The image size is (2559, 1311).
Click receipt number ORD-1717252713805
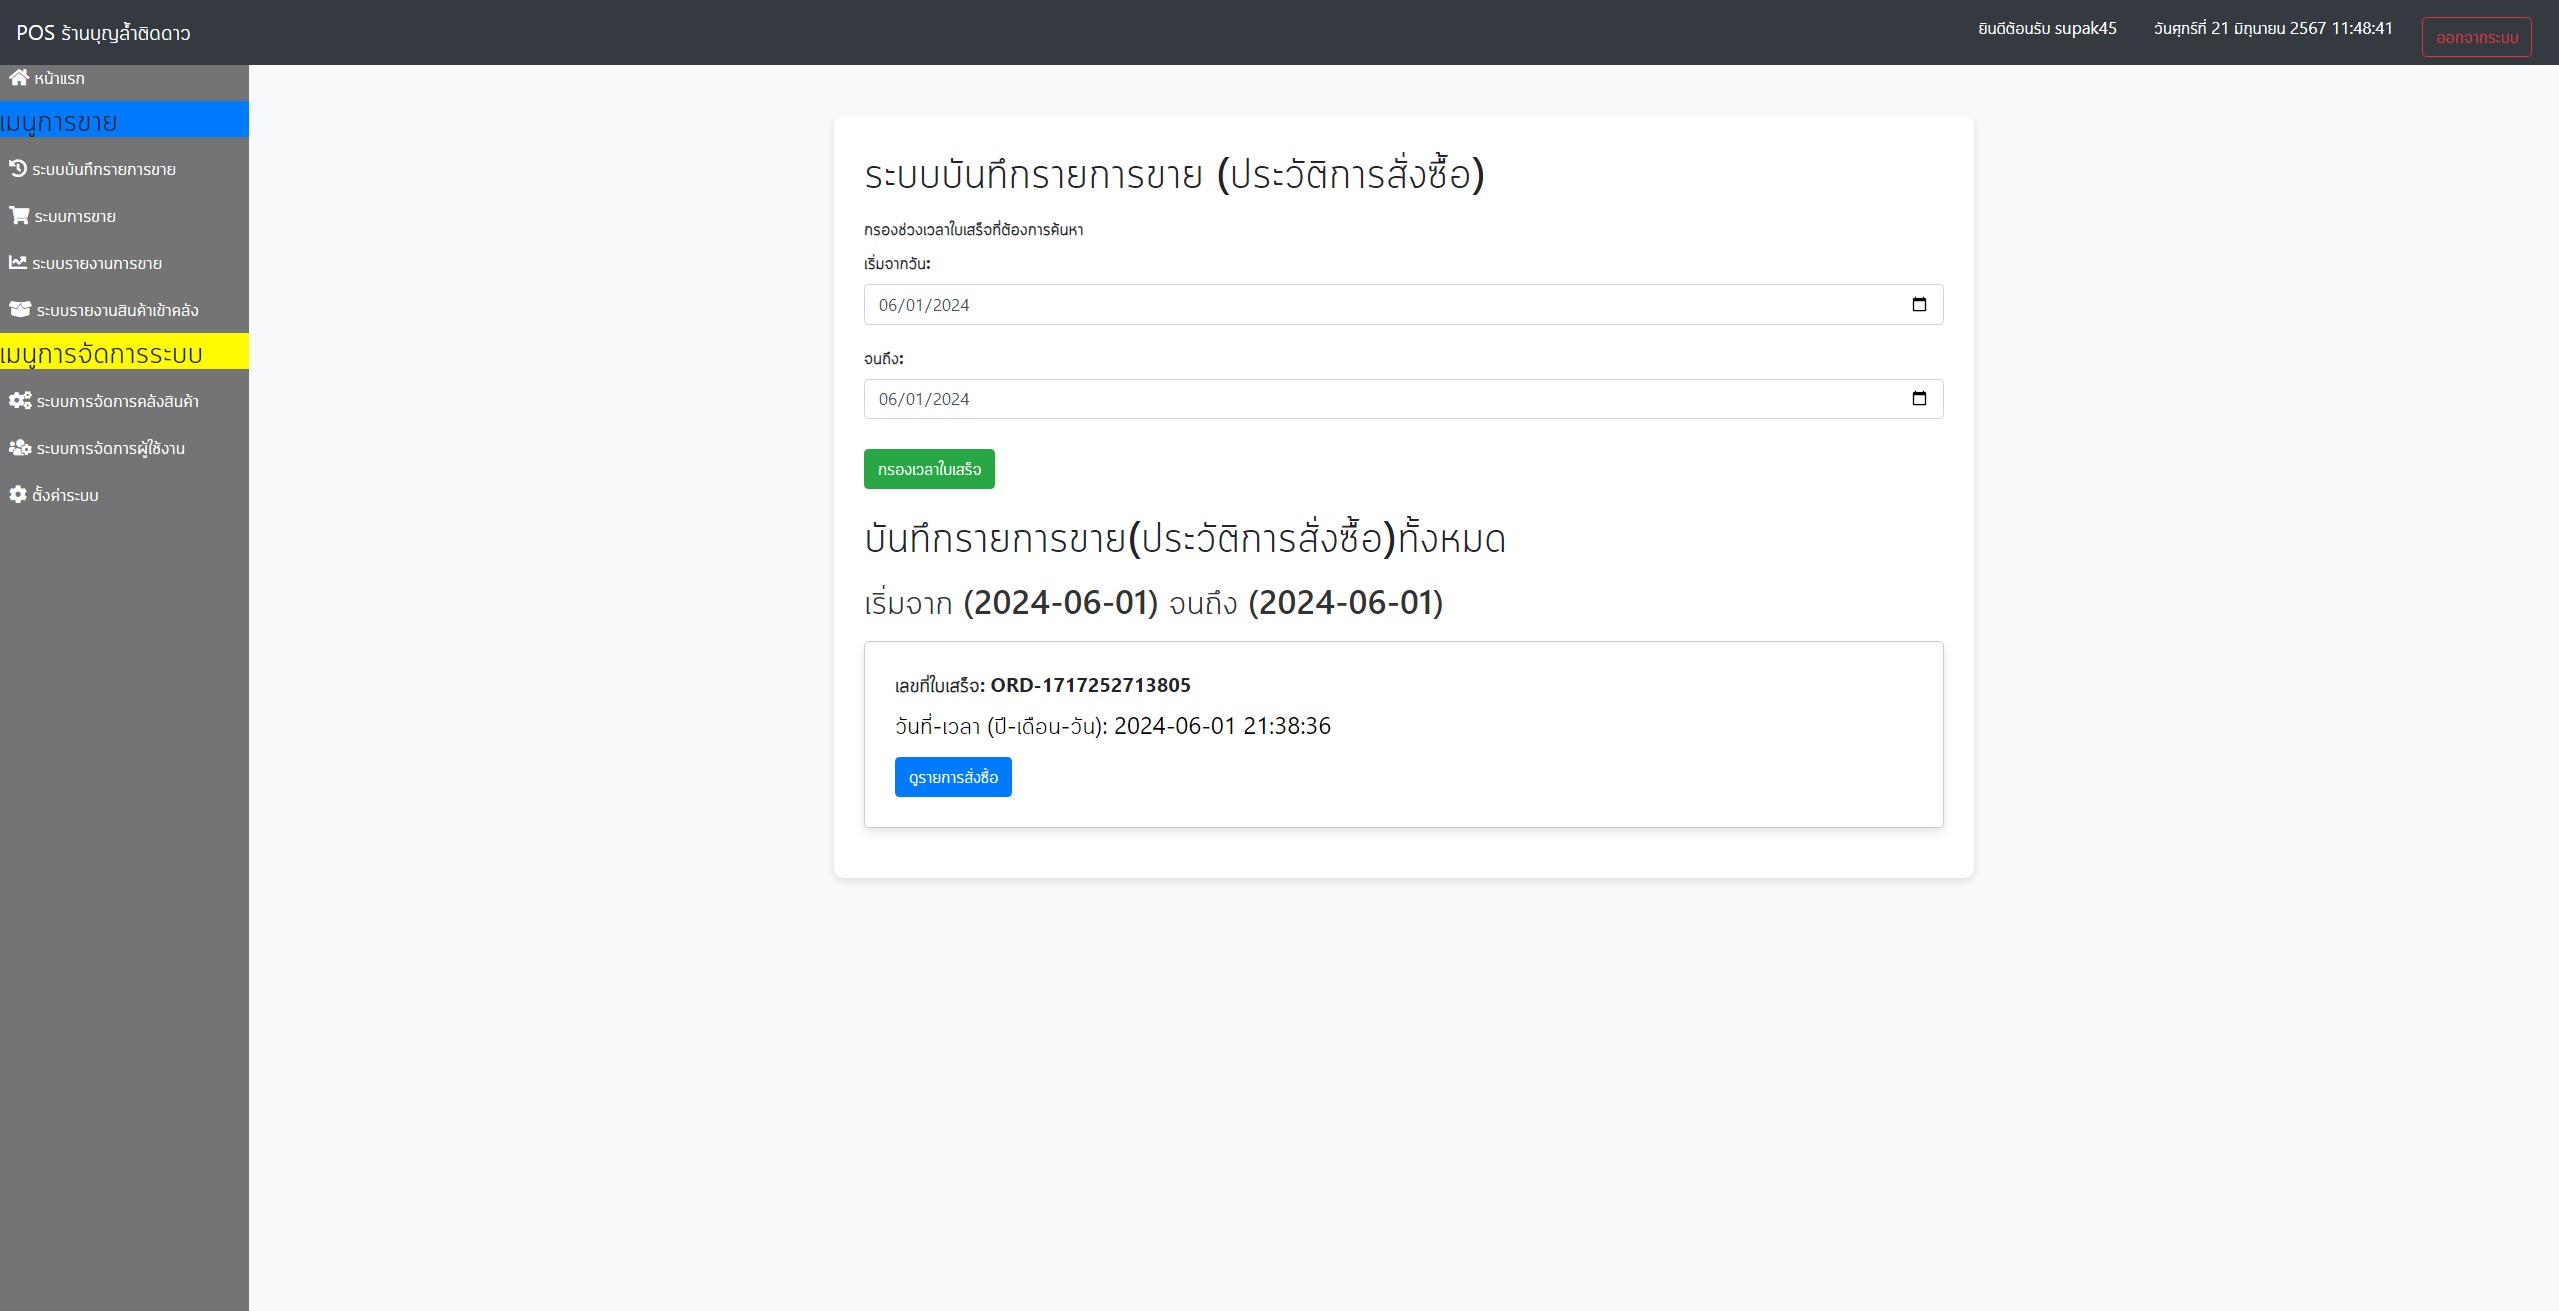pos(1089,685)
